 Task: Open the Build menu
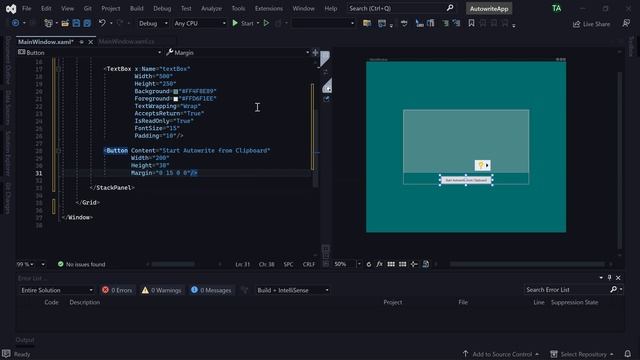136,8
